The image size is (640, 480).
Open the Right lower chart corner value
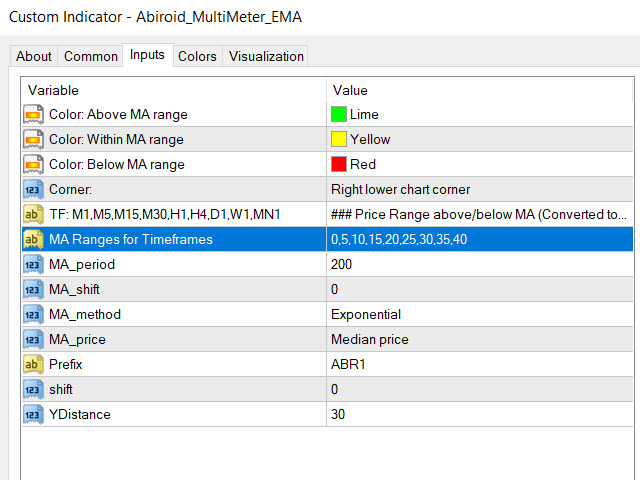400,189
